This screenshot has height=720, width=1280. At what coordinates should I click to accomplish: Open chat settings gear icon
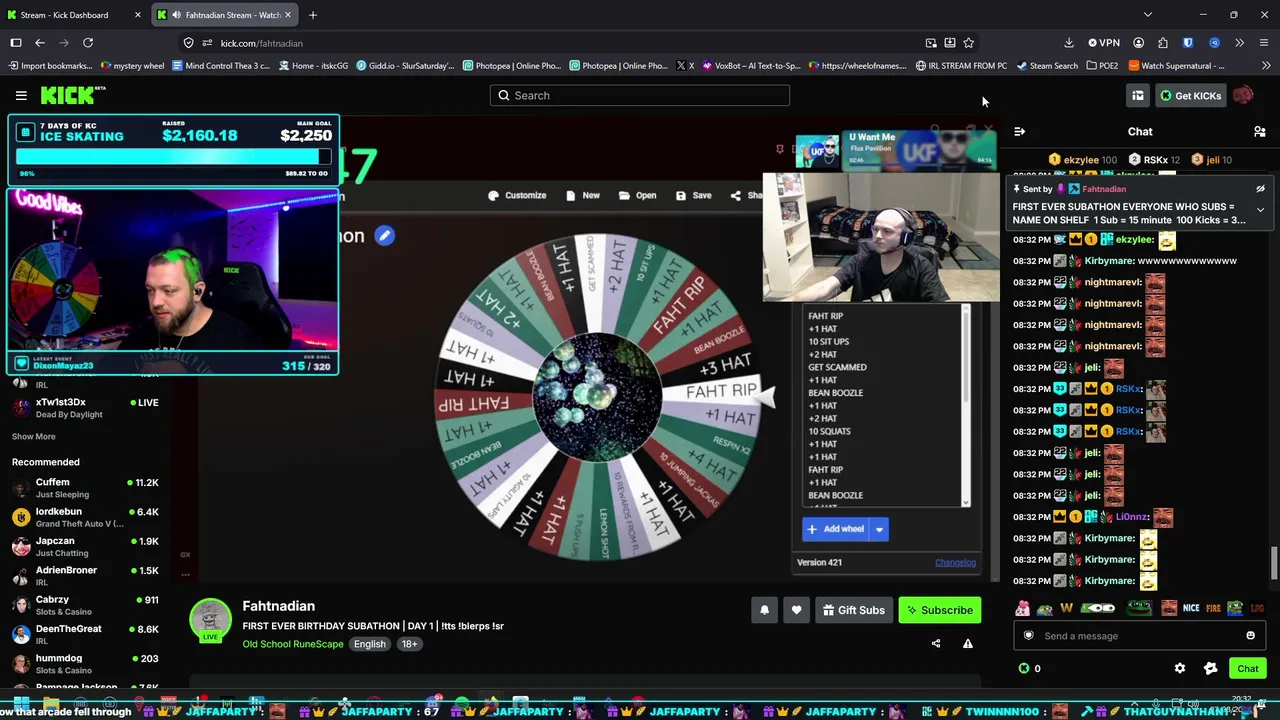click(x=1180, y=668)
